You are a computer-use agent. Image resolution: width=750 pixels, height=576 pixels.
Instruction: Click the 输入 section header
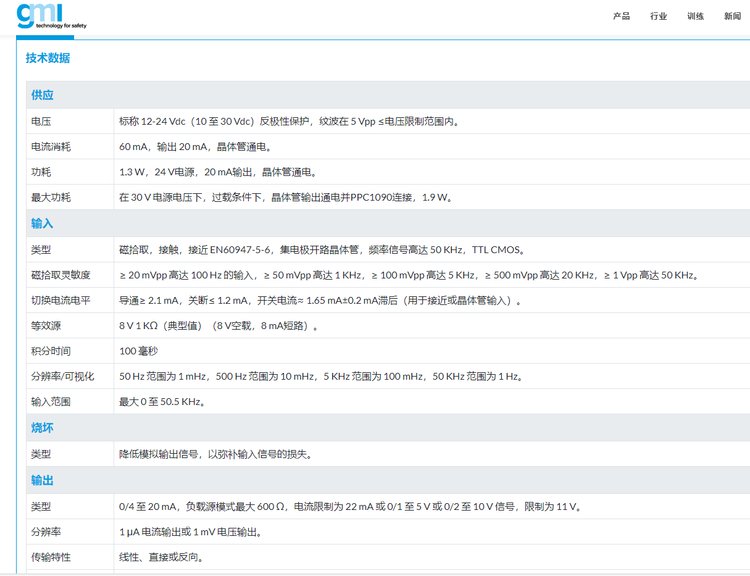[42, 223]
